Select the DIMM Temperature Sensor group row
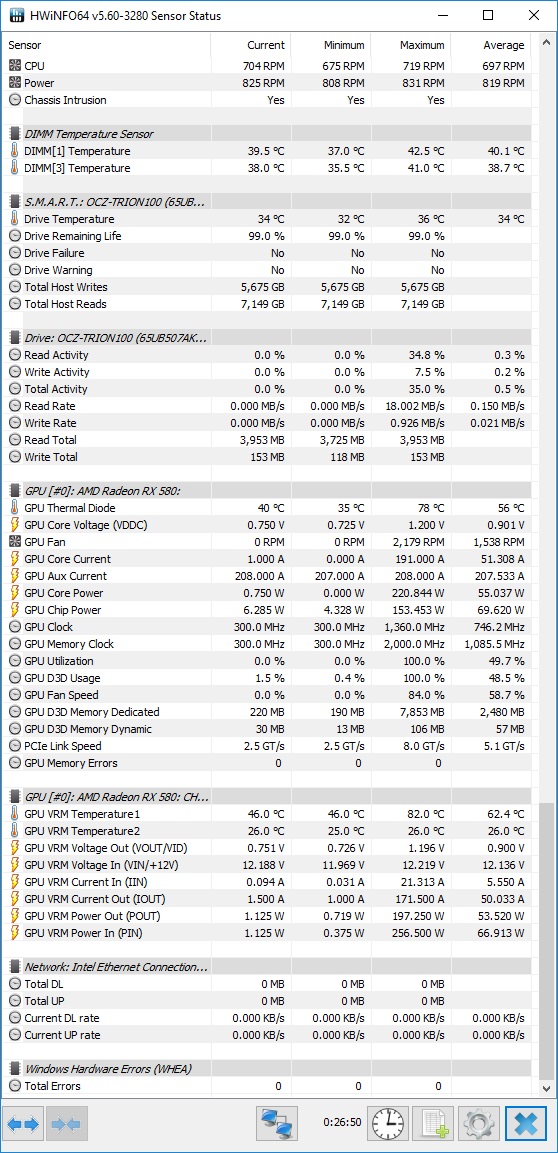 click(269, 134)
